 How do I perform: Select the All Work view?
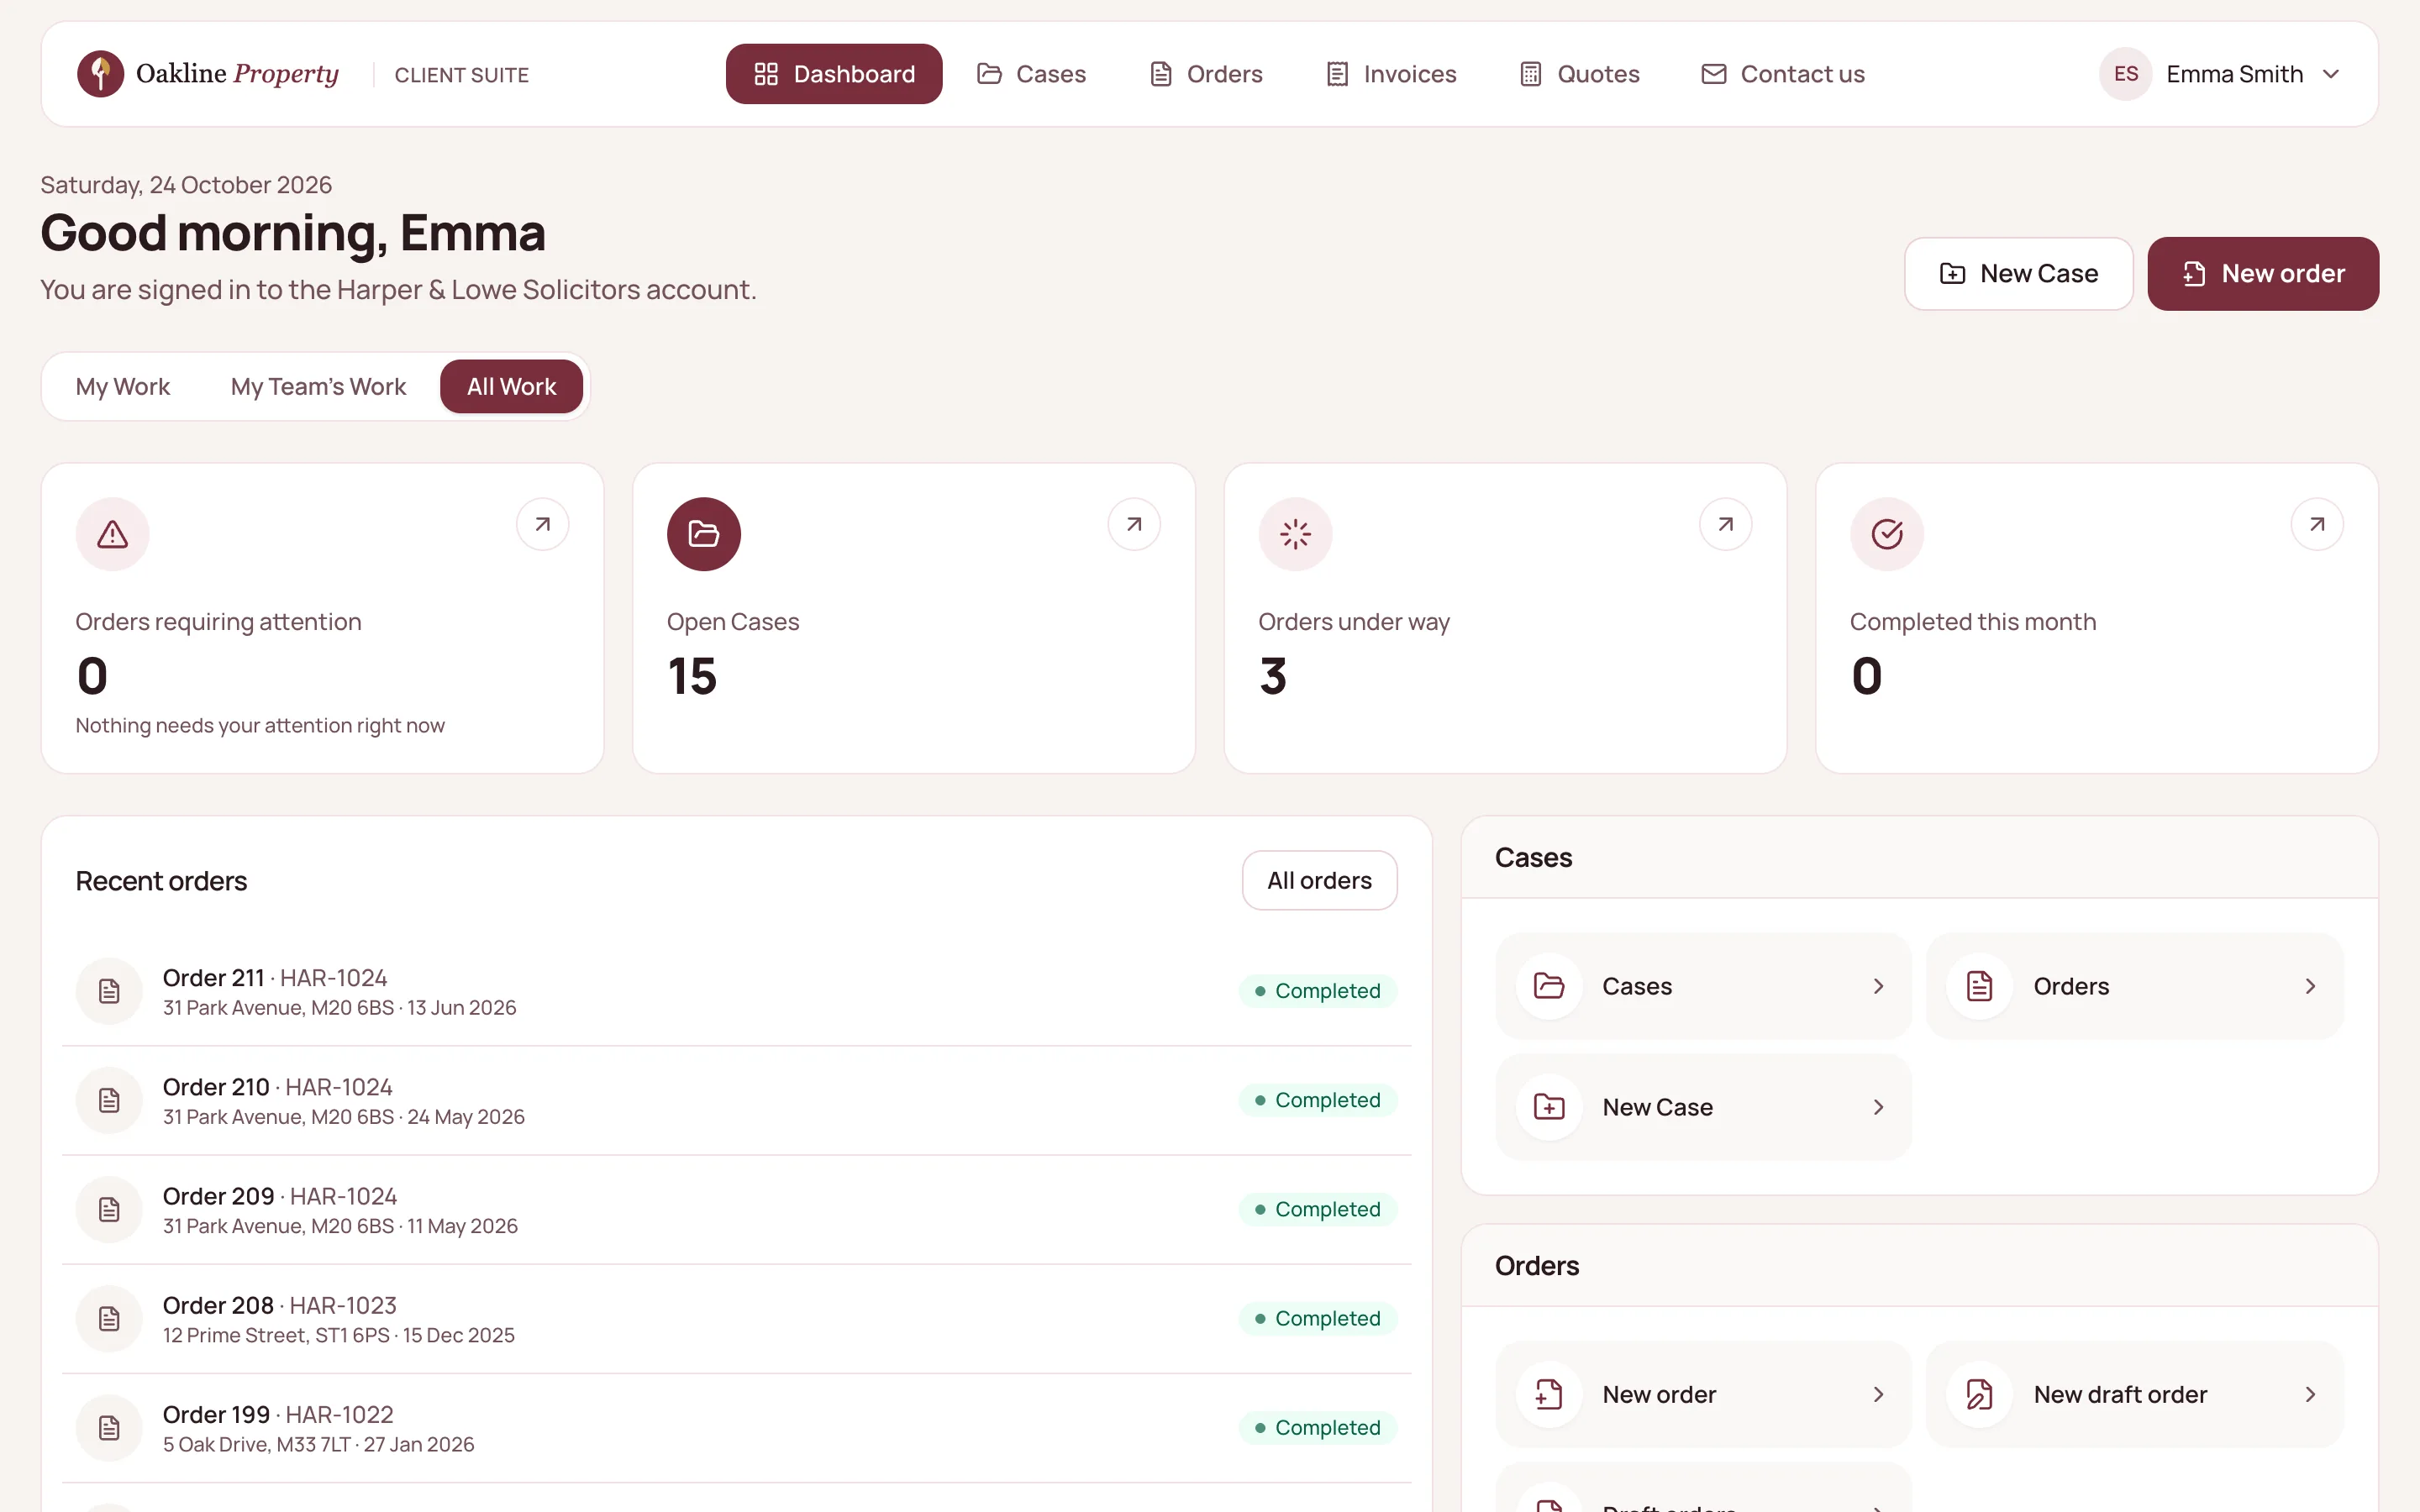511,386
